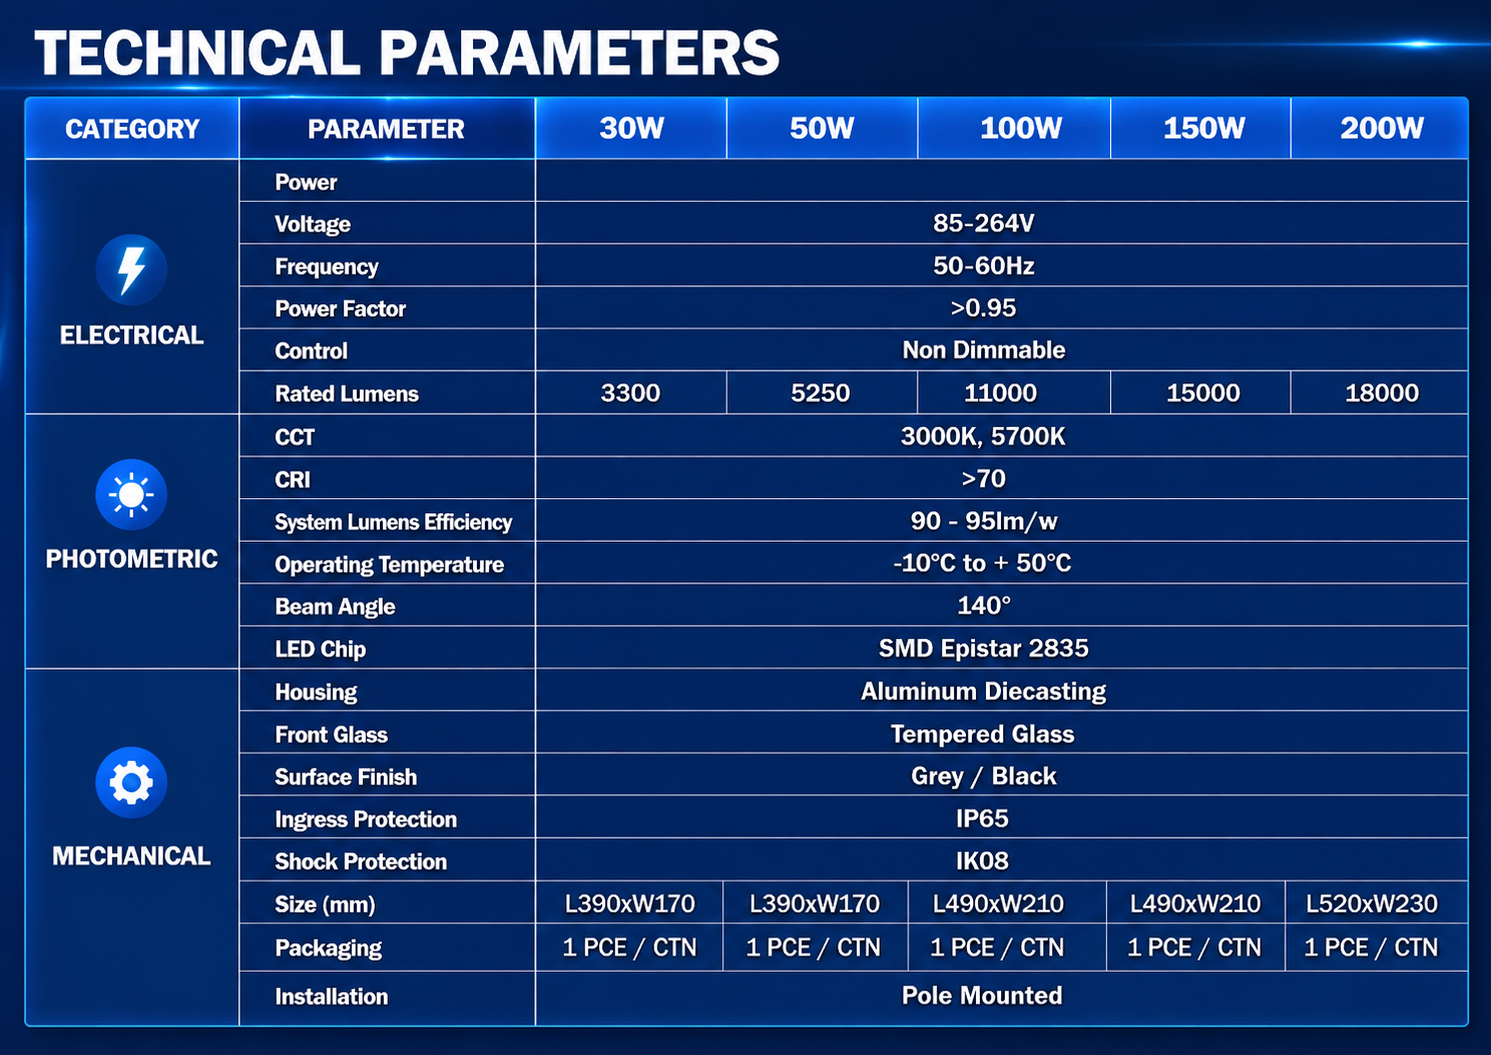Click the 3300 rated lumens value
1491x1055 pixels.
[630, 393]
